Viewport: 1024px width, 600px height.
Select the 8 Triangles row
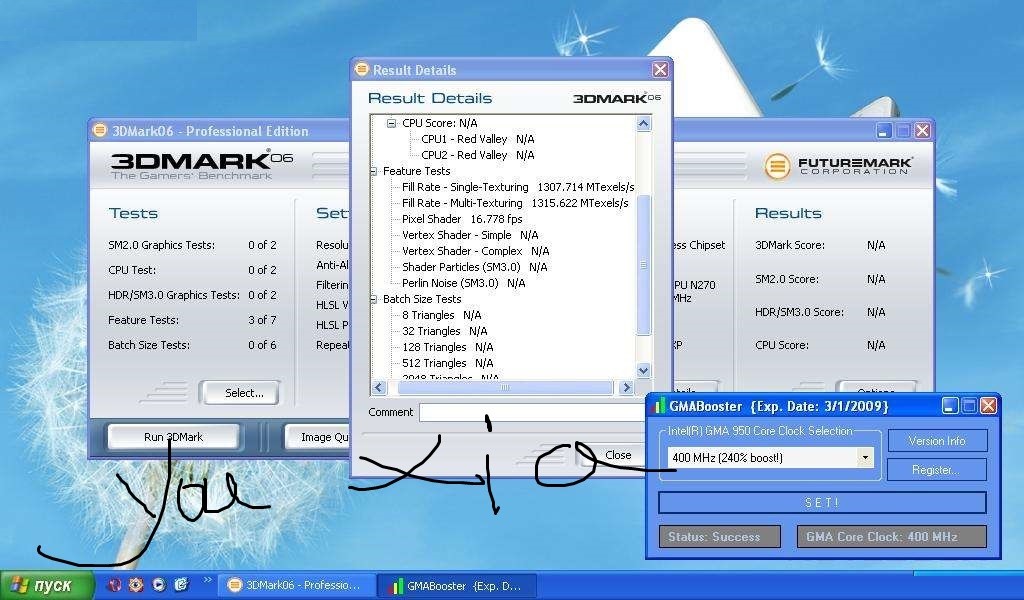click(x=441, y=315)
